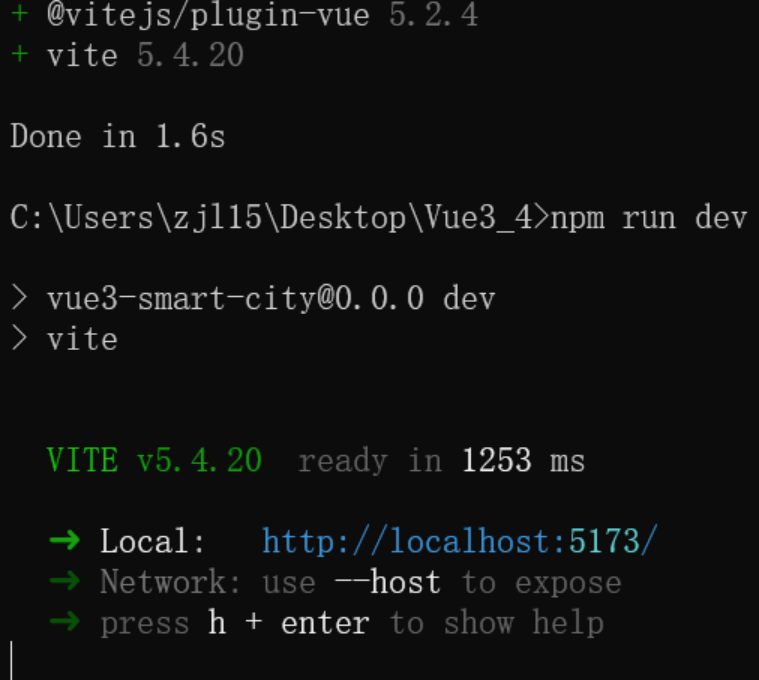Click the 'Done in 1.6s' text

coord(118,136)
